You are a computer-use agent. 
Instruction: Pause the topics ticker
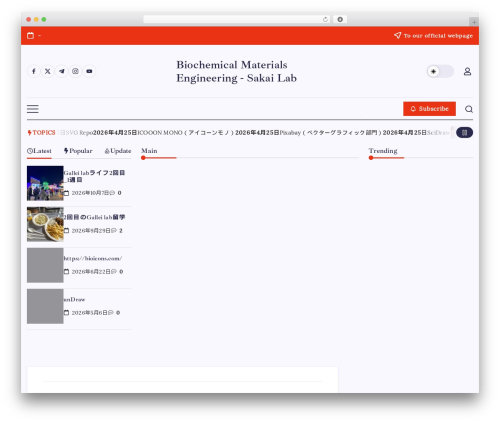click(464, 132)
